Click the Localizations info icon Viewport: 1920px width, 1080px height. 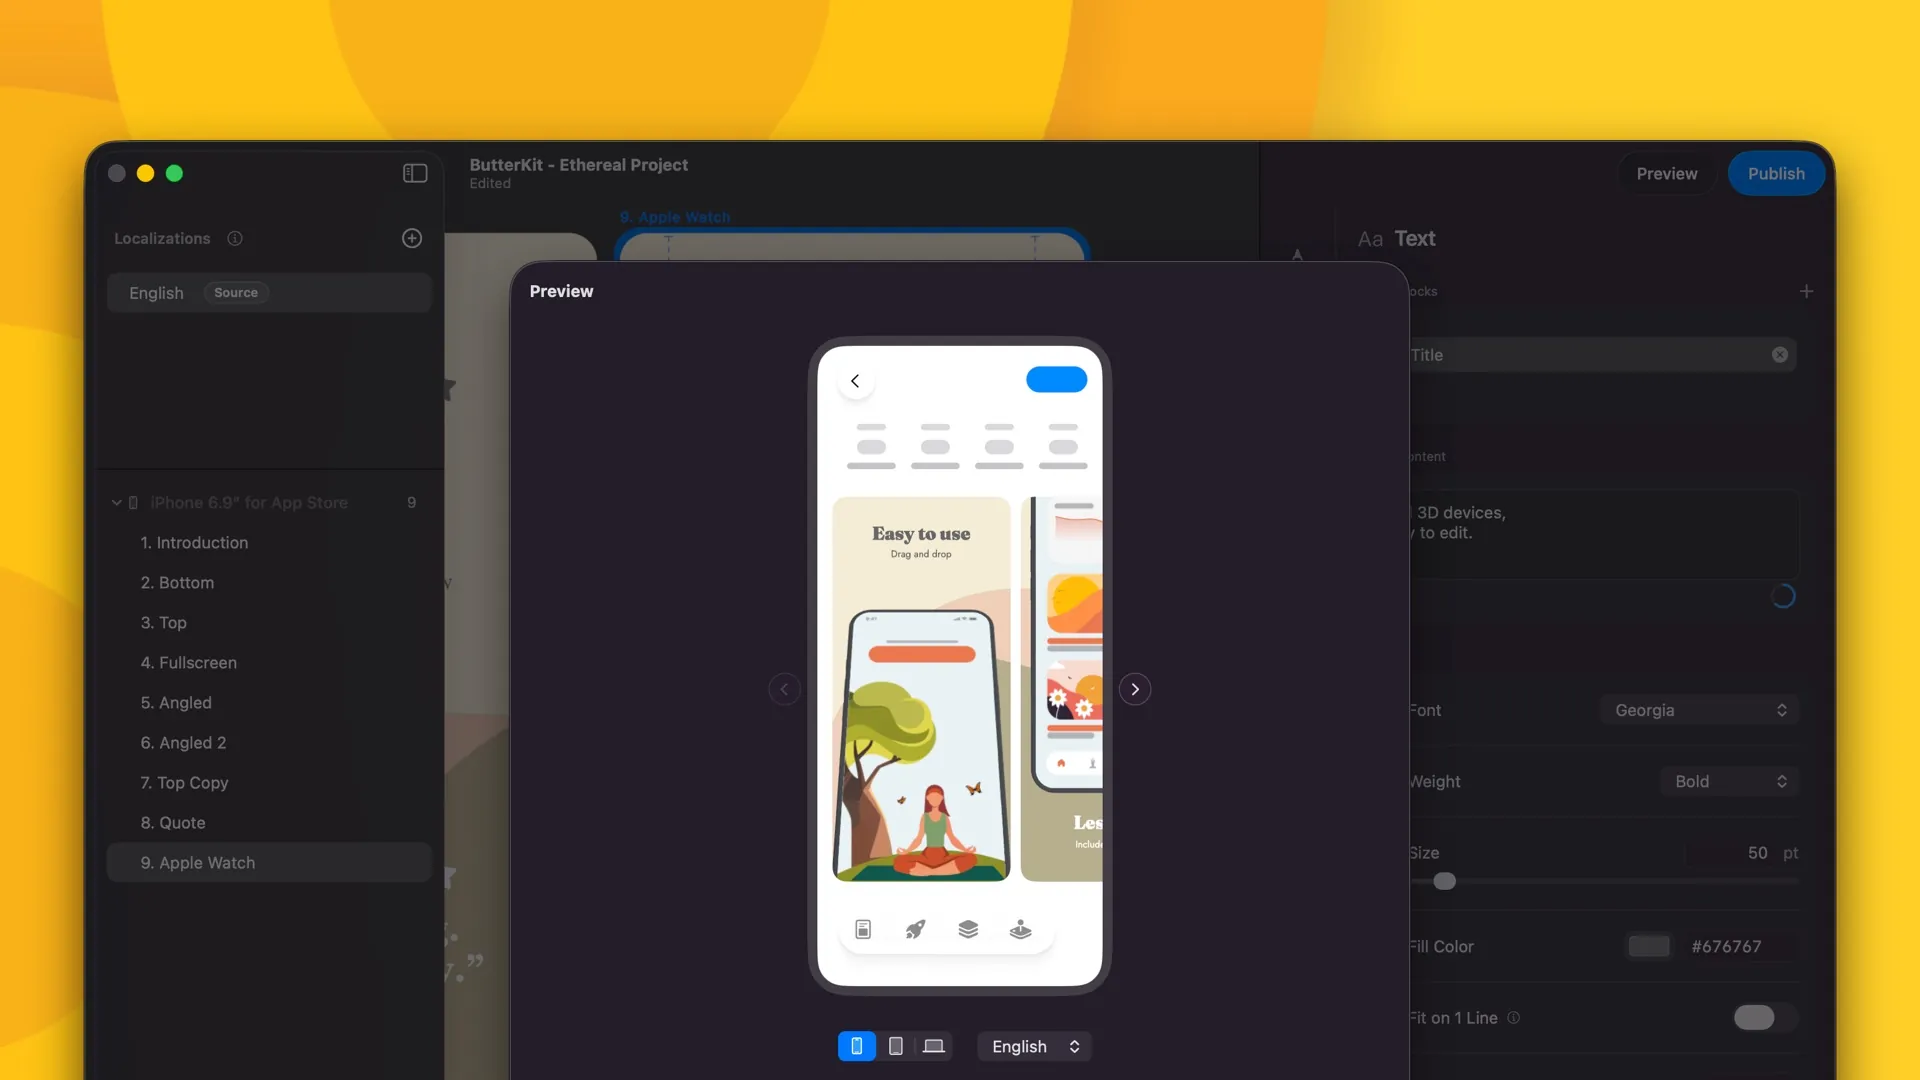pyautogui.click(x=235, y=238)
